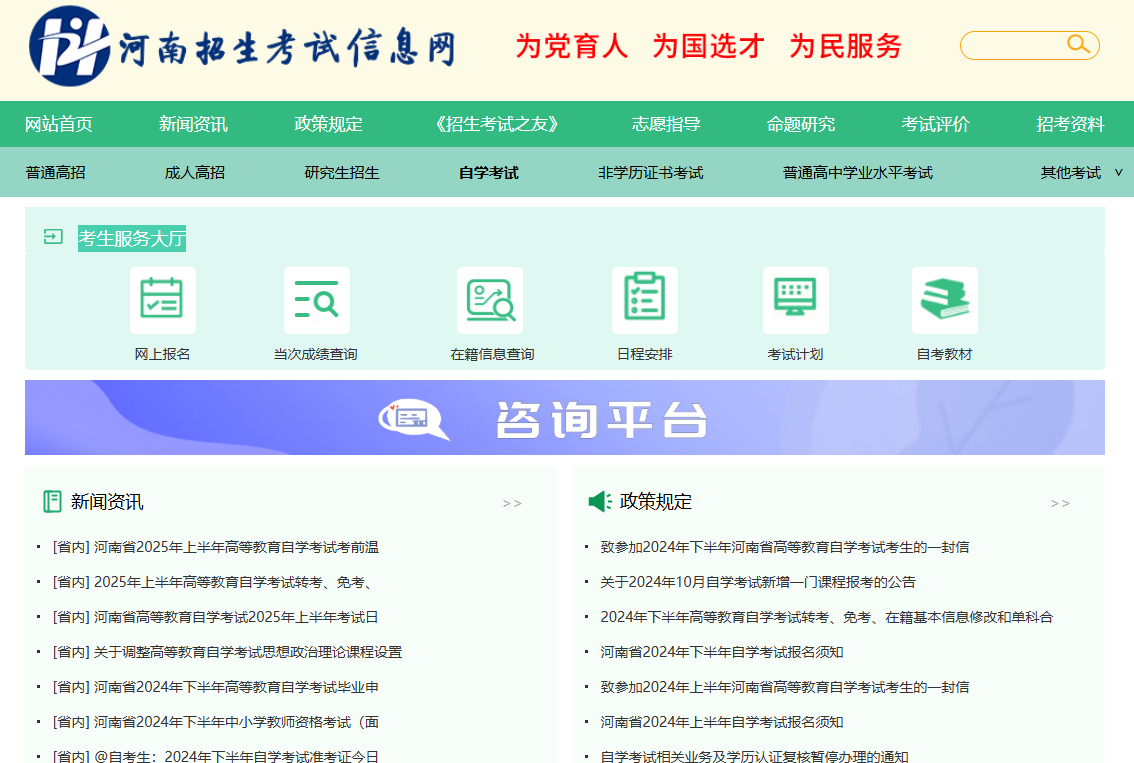This screenshot has width=1134, height=763.
Task: Click the news section >> more expander
Action: pos(512,503)
